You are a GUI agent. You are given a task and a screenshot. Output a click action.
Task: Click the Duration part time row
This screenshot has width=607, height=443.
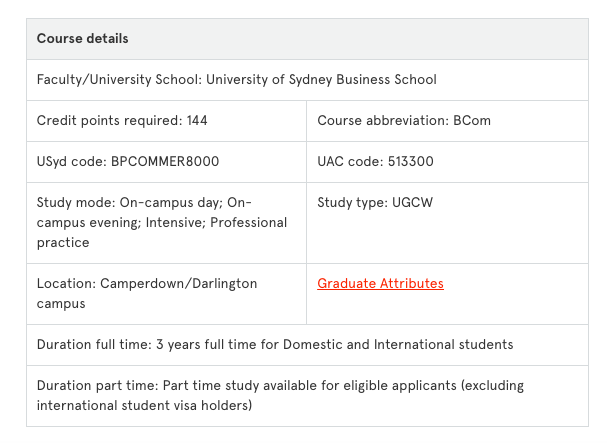point(280,395)
